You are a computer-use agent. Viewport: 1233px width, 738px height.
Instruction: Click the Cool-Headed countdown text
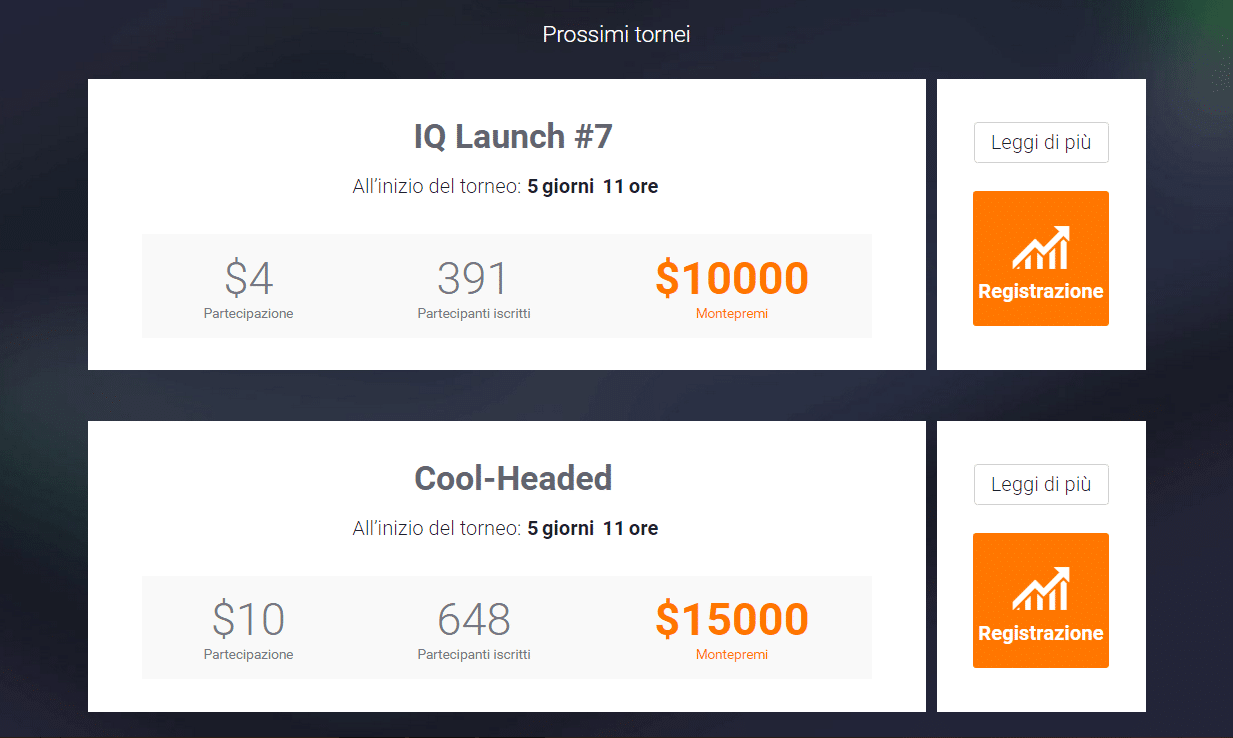point(505,529)
